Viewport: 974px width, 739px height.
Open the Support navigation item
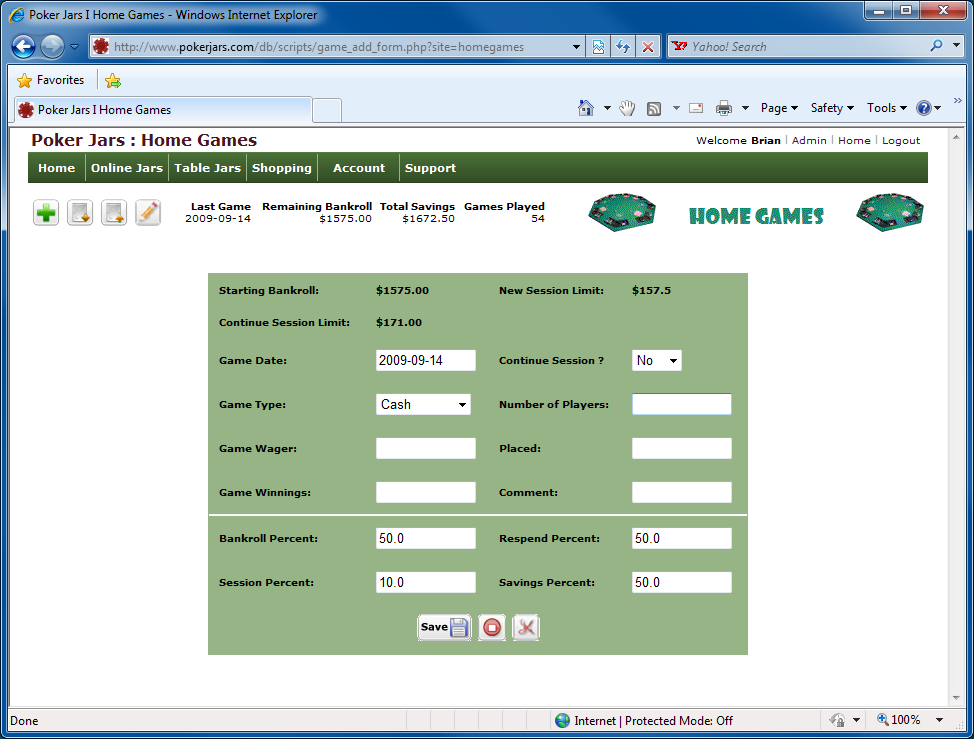(x=430, y=168)
